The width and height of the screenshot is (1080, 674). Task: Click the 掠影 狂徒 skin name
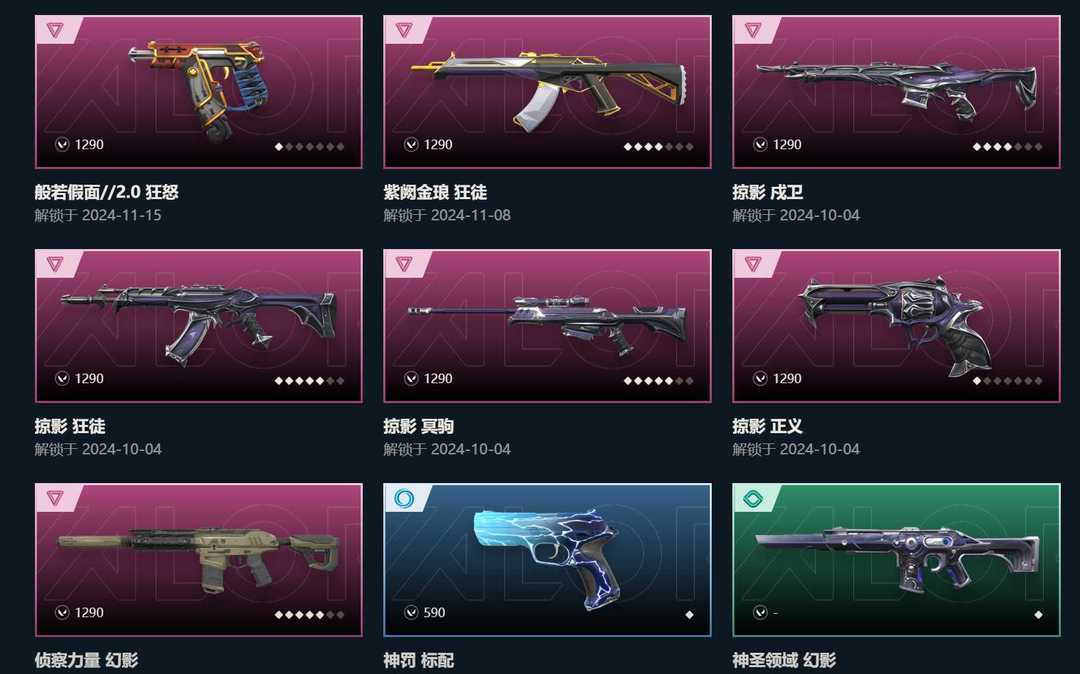(70, 426)
